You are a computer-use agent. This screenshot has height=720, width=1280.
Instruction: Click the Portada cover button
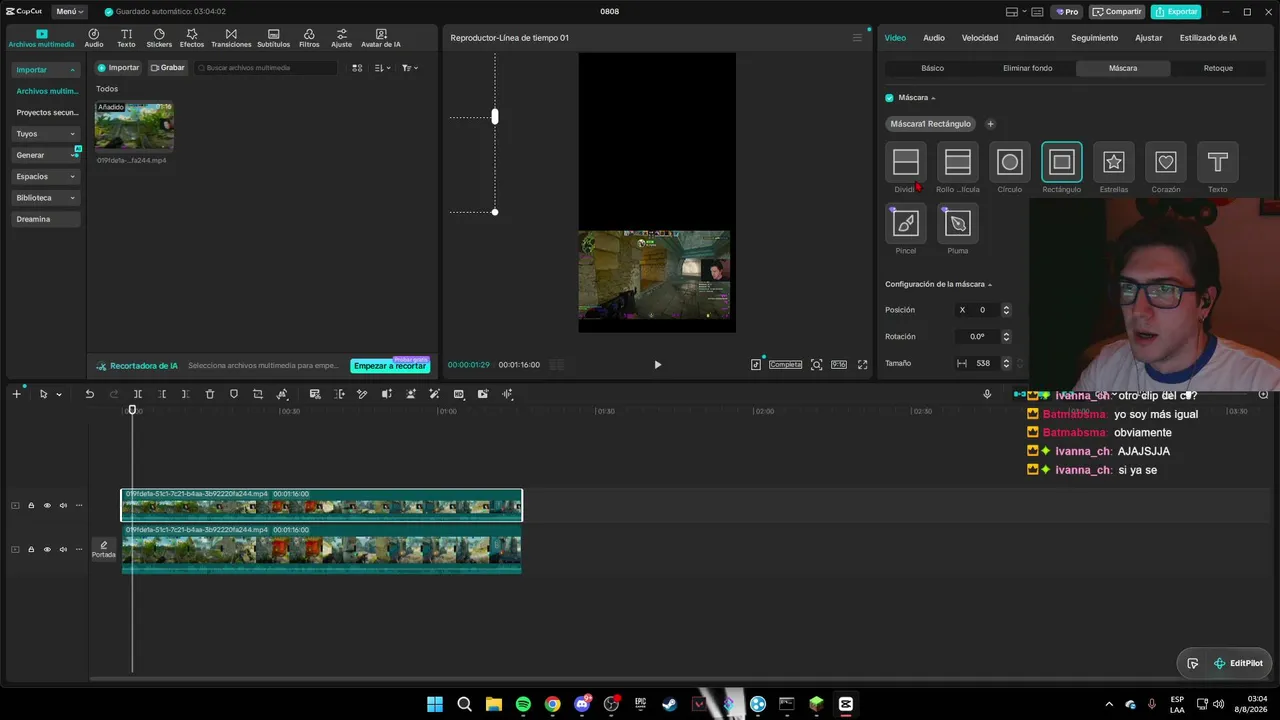tap(104, 549)
